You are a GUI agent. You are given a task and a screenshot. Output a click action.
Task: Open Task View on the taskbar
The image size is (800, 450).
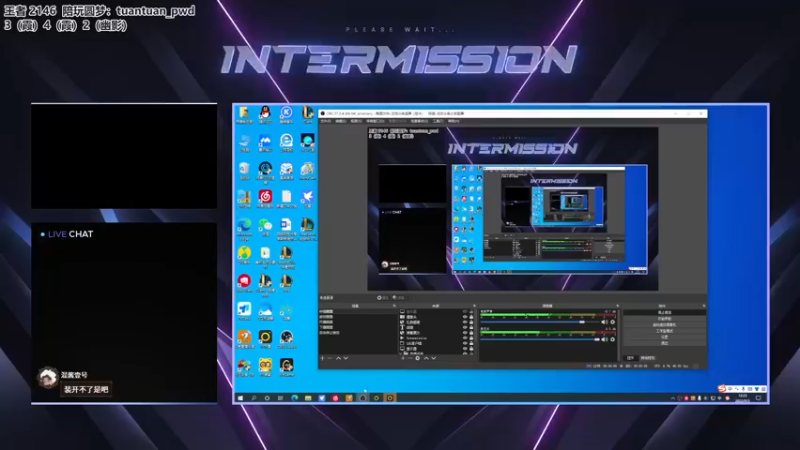tap(280, 398)
